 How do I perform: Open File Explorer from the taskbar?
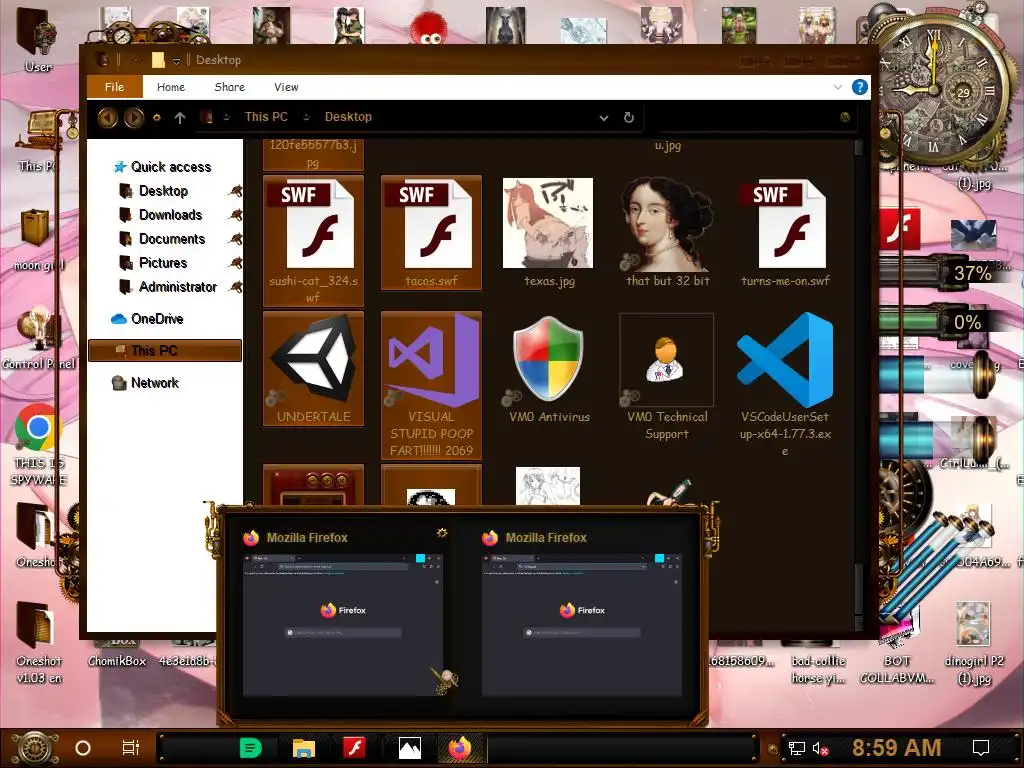[304, 748]
